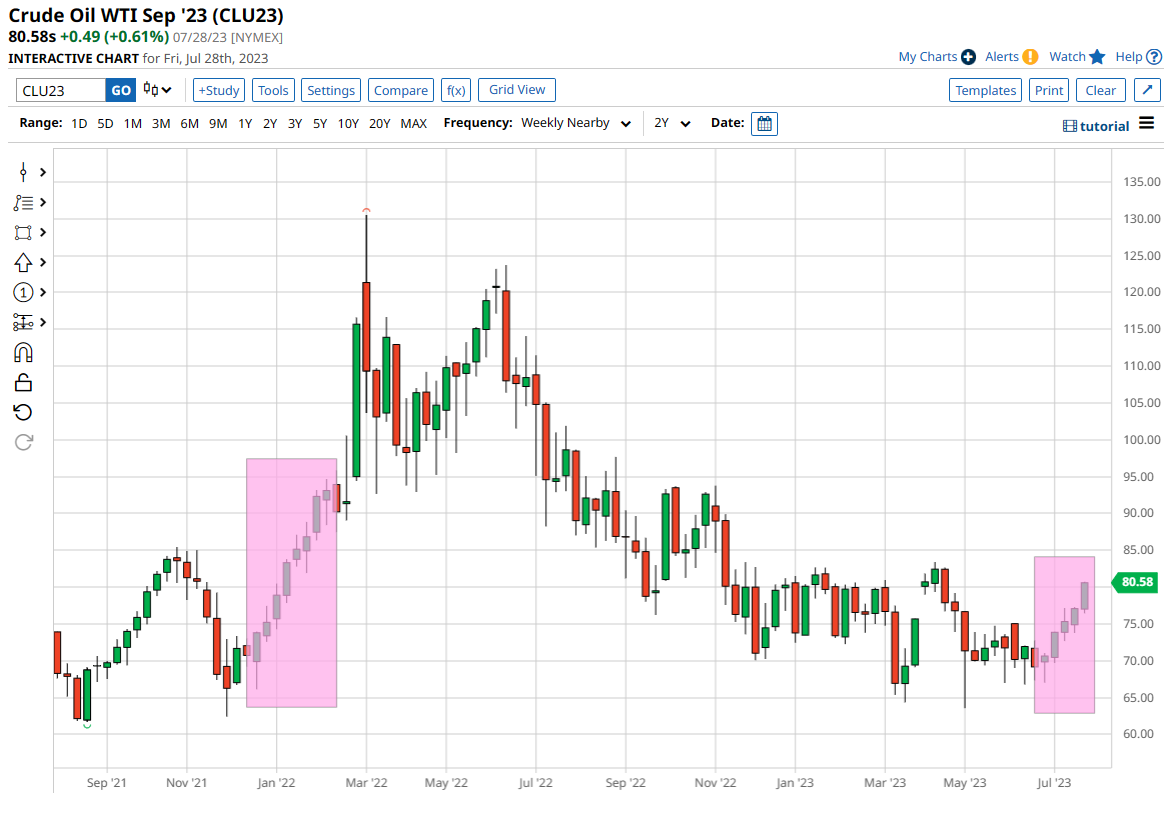
Task: Click the GO button
Action: click(x=120, y=91)
